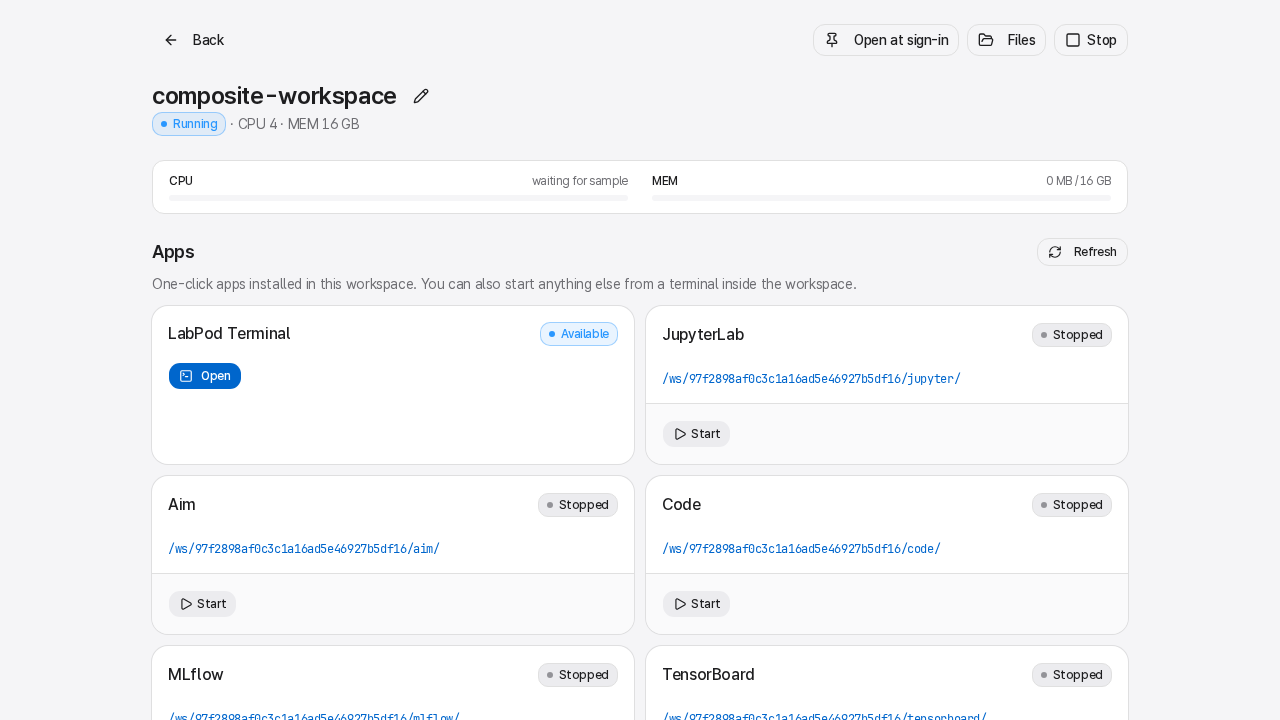Go back using the Back button

coord(194,40)
